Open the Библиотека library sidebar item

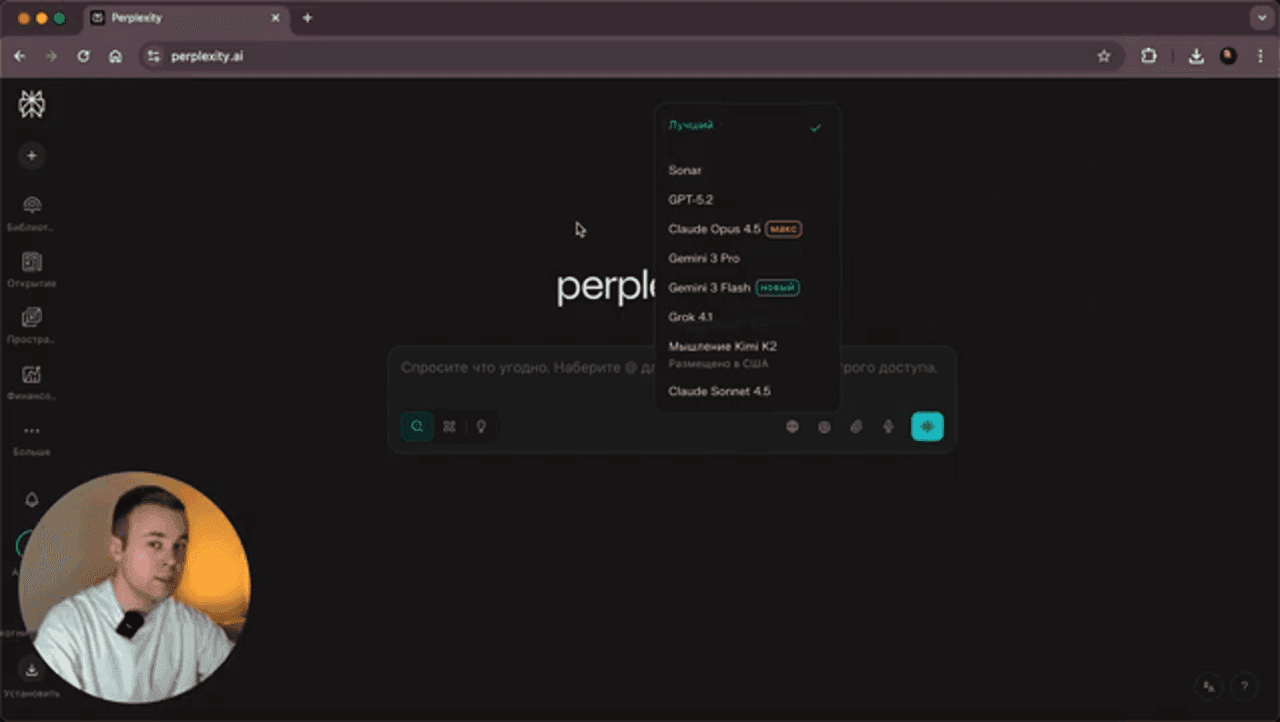pos(32,213)
